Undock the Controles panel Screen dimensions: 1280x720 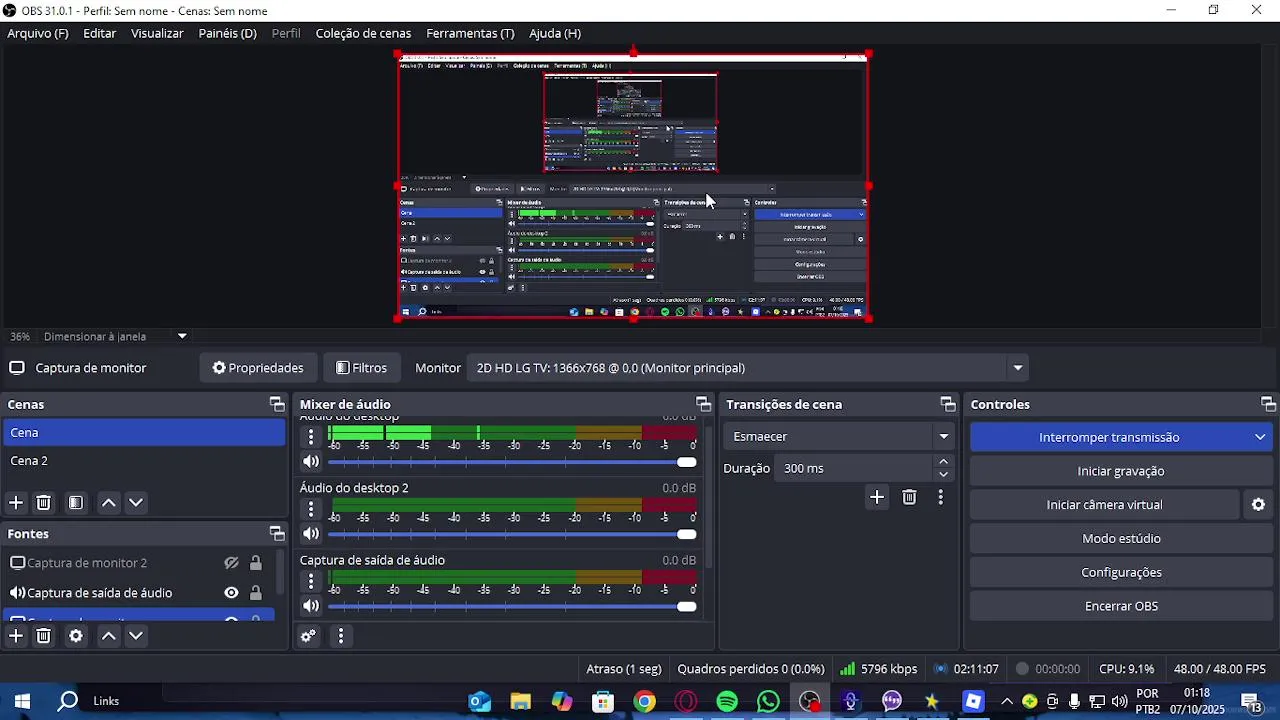(x=1268, y=404)
